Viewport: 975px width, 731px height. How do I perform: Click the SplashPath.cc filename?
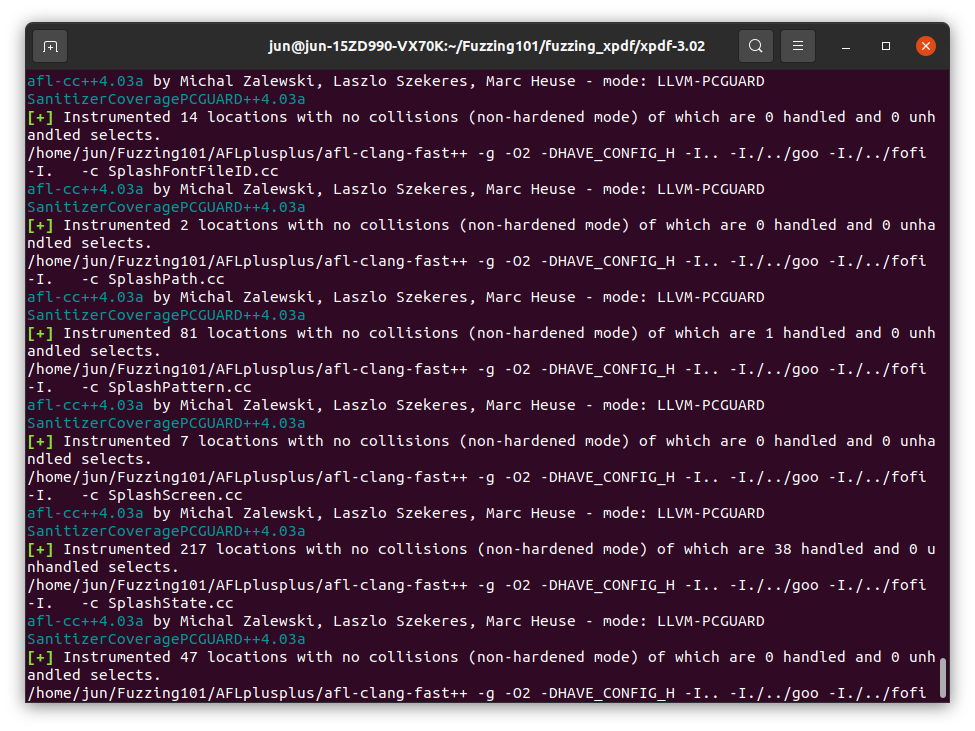tap(166, 279)
